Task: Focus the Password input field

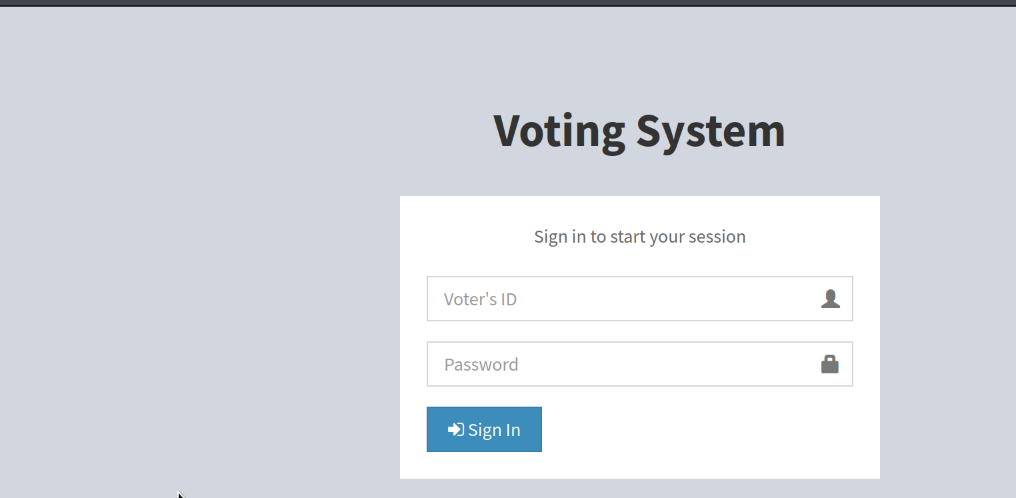Action: coord(620,364)
